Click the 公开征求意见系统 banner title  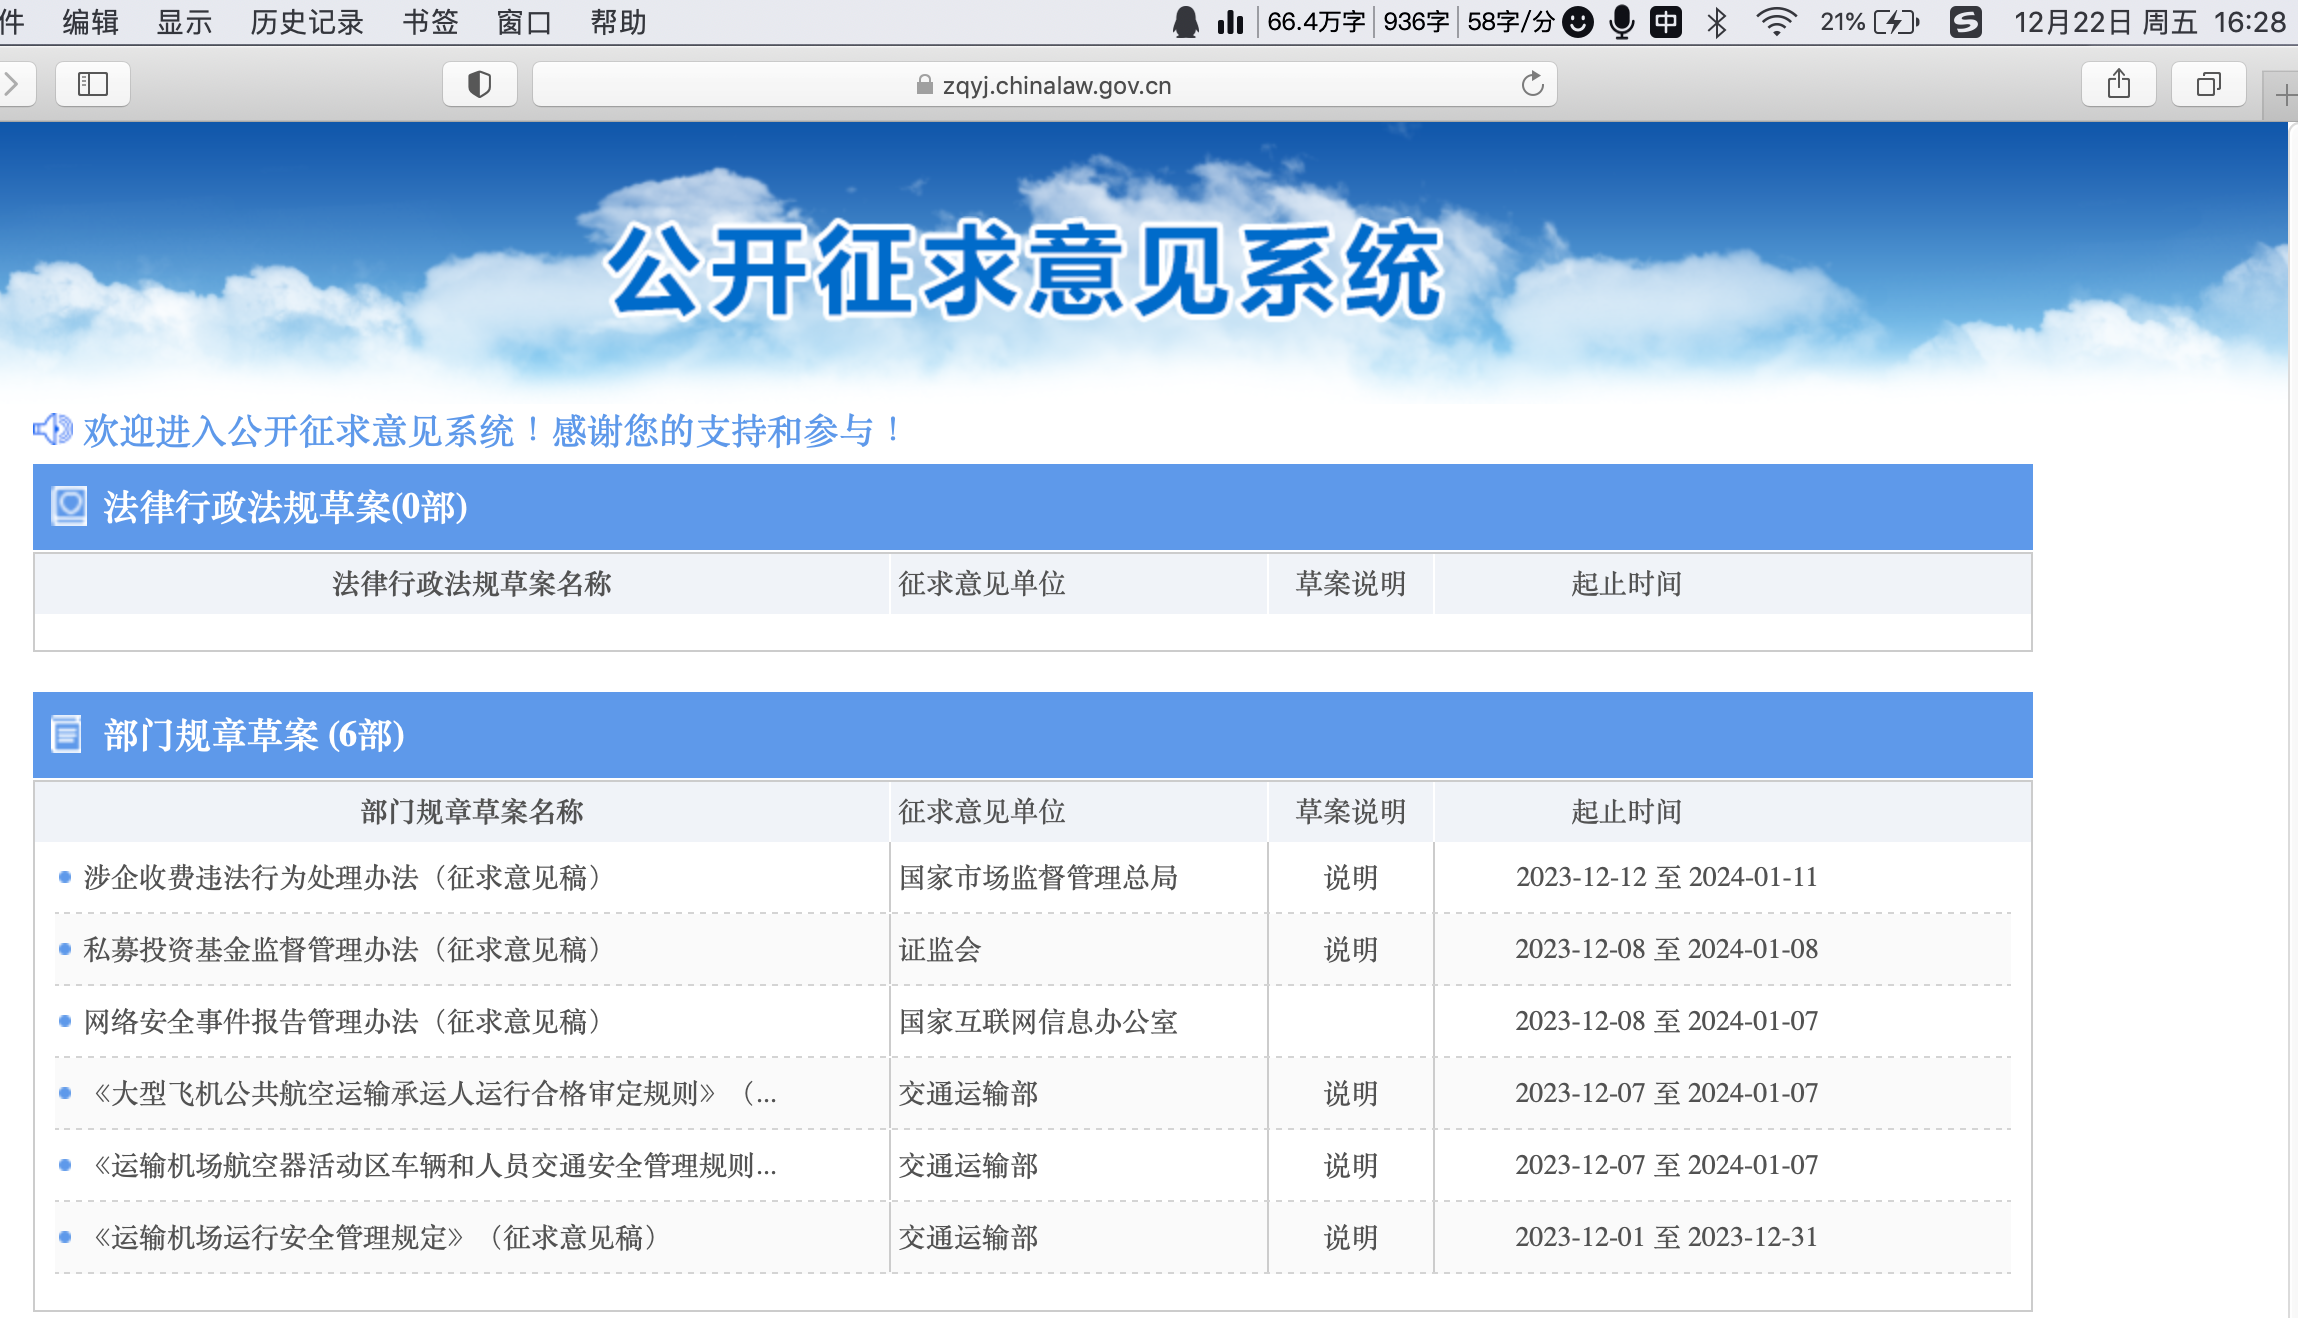click(1024, 270)
